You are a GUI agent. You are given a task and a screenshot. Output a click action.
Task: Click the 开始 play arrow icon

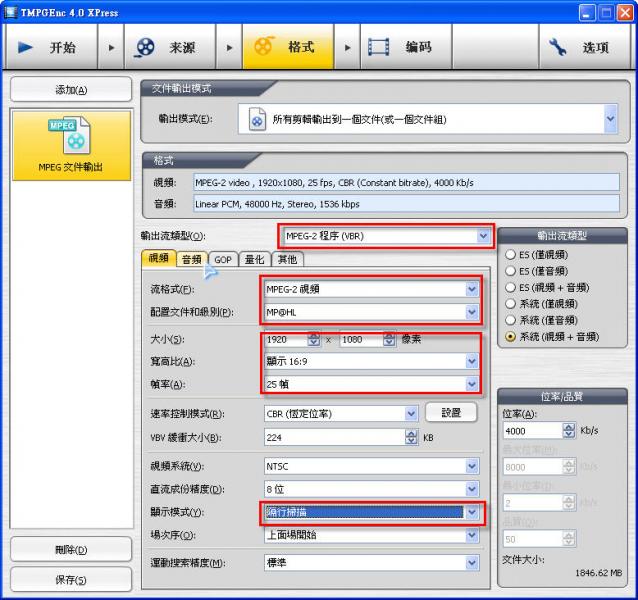27,47
